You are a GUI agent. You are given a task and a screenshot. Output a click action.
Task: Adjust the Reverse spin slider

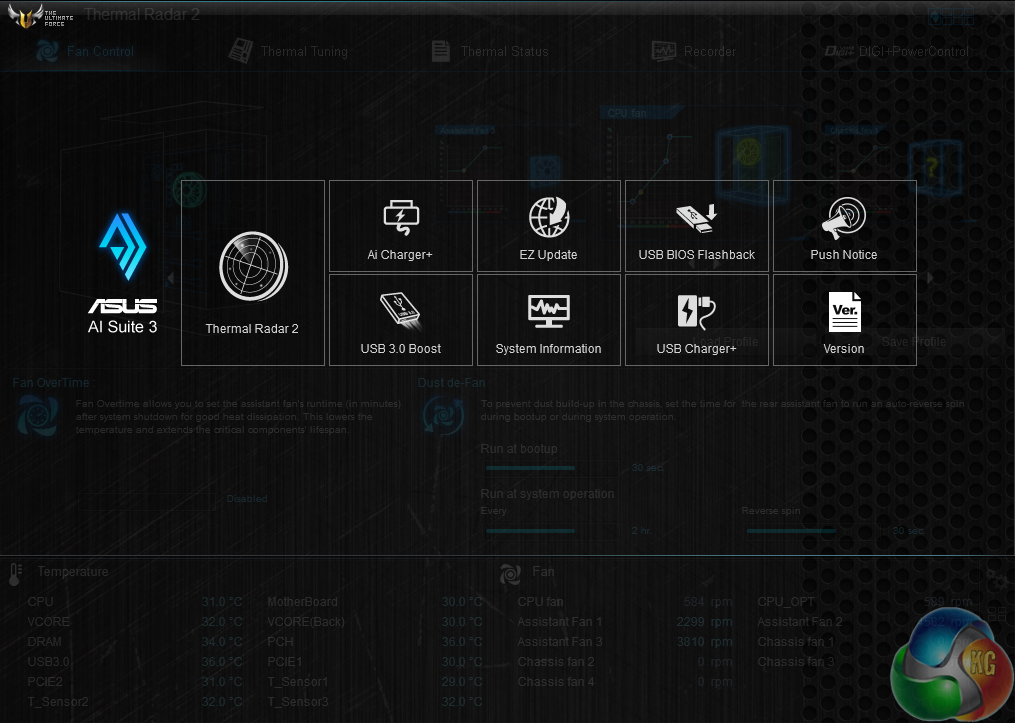(x=814, y=531)
